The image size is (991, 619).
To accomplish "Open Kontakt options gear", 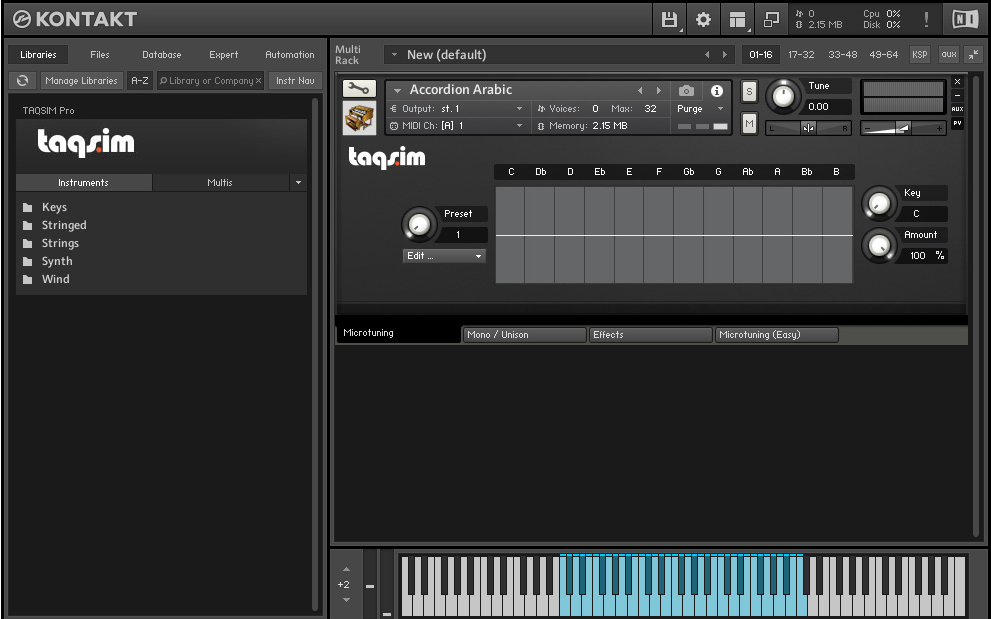I will point(703,20).
